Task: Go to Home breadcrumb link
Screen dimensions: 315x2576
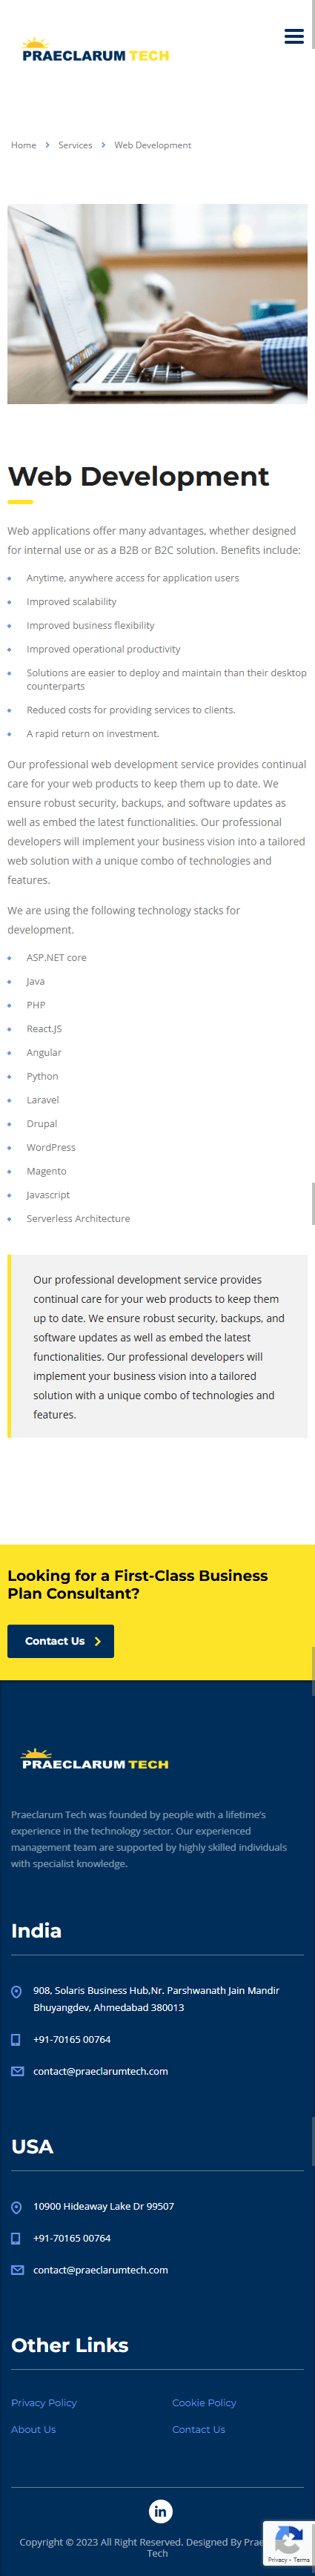Action: point(23,145)
